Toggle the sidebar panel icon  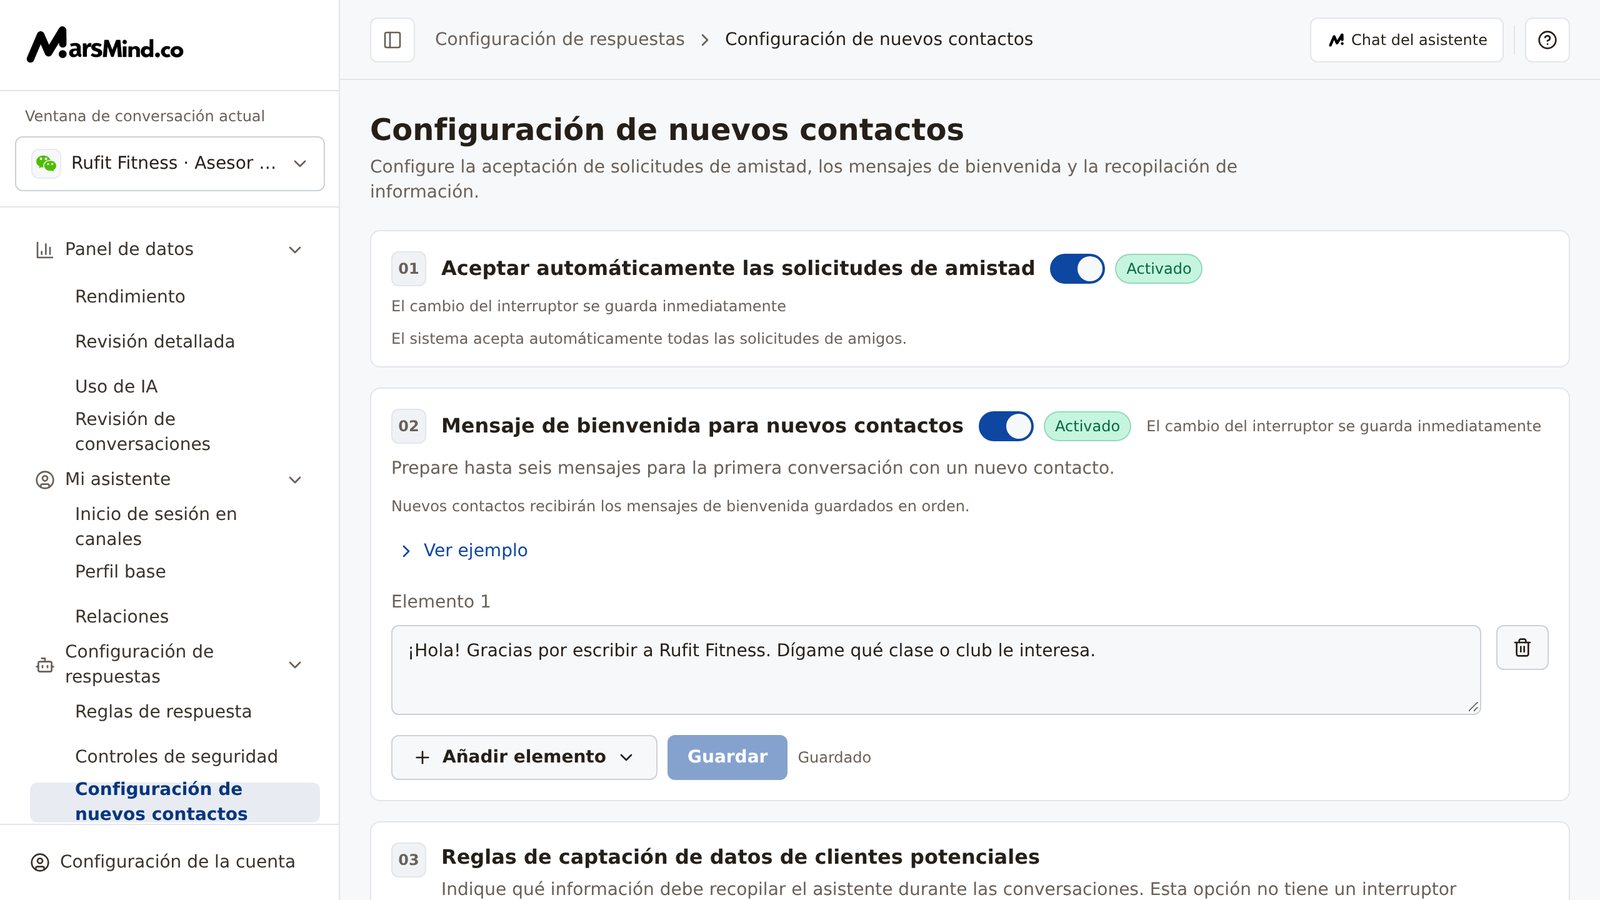[x=392, y=40]
